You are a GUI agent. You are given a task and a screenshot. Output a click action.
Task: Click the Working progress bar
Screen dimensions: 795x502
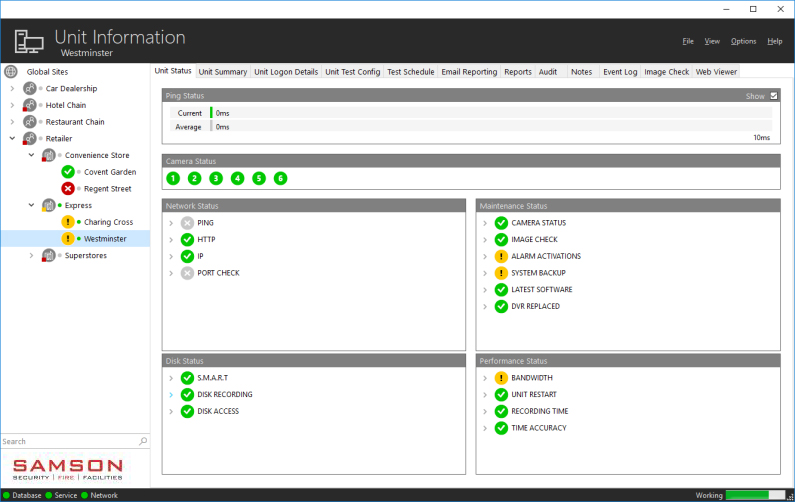pos(755,494)
